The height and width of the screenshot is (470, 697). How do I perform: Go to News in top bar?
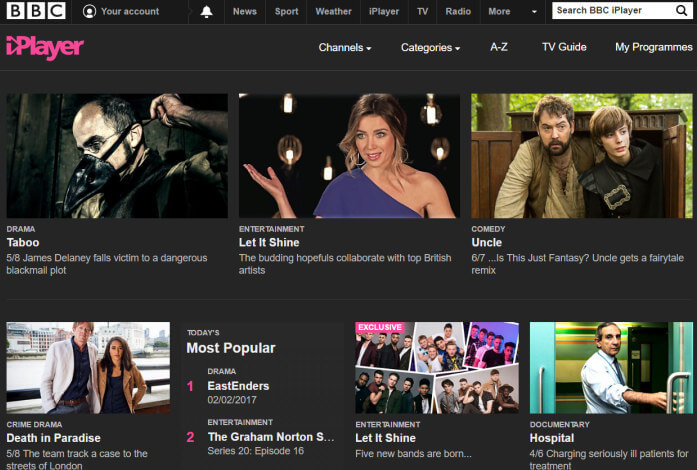point(245,11)
